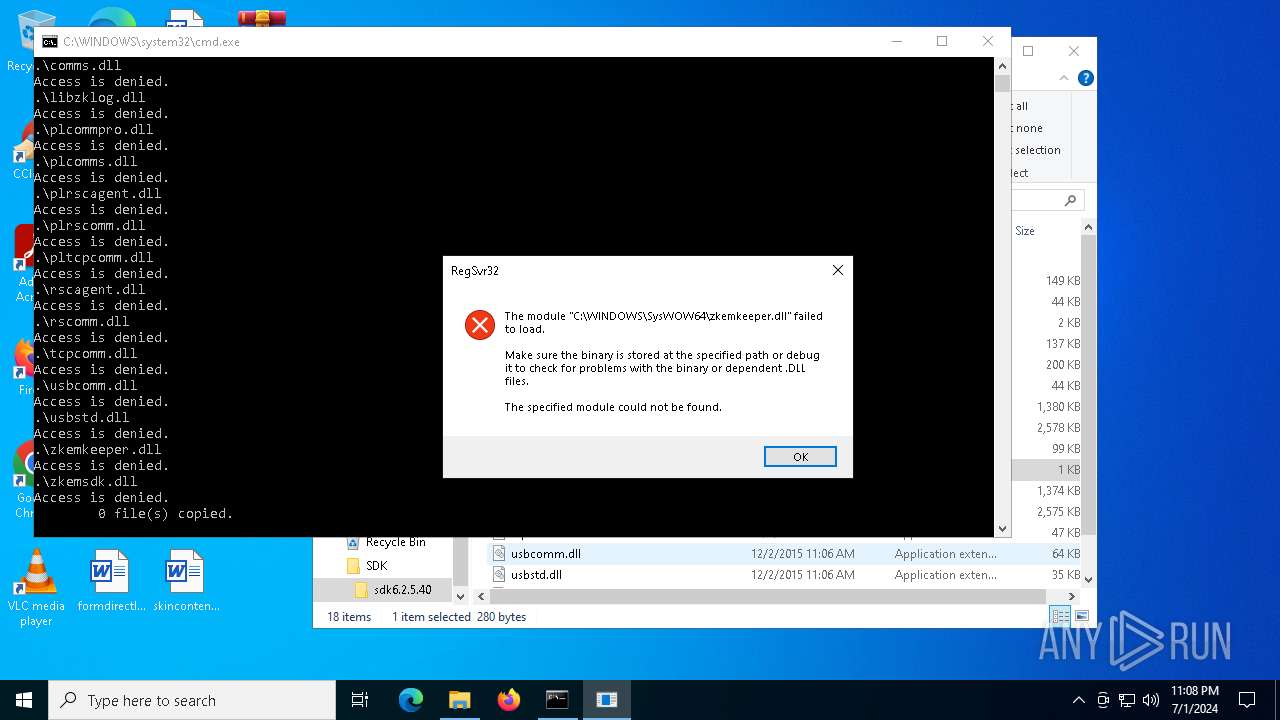The image size is (1280, 720).
Task: Click the usbstd.dll file icon
Action: (500, 574)
